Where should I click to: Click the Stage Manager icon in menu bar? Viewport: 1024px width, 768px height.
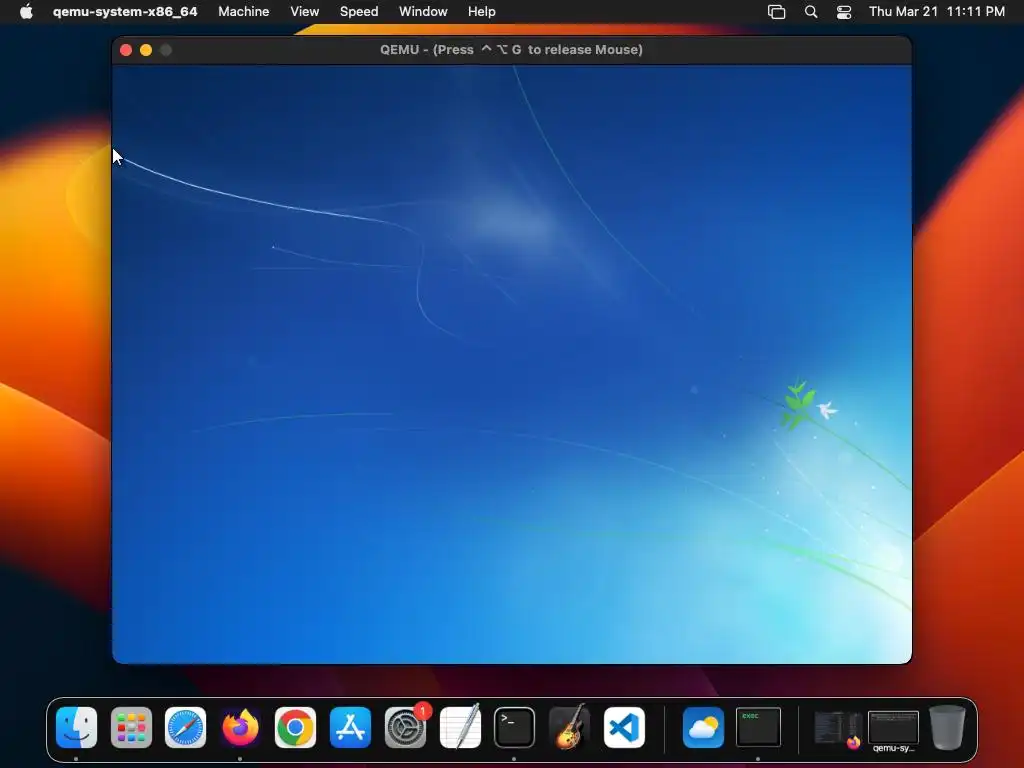tap(776, 12)
